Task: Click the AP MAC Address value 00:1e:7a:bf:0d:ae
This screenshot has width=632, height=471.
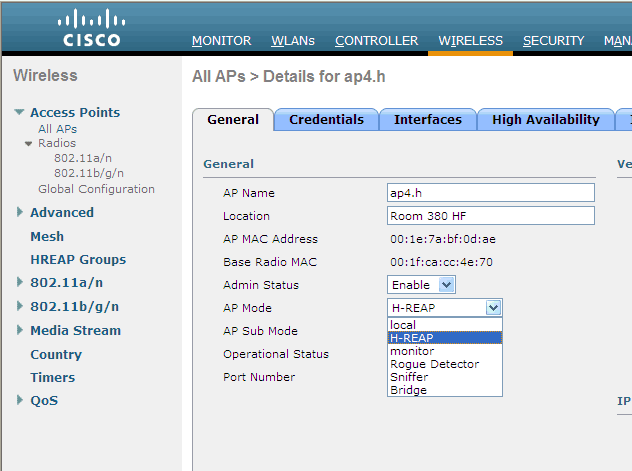Action: pos(443,239)
